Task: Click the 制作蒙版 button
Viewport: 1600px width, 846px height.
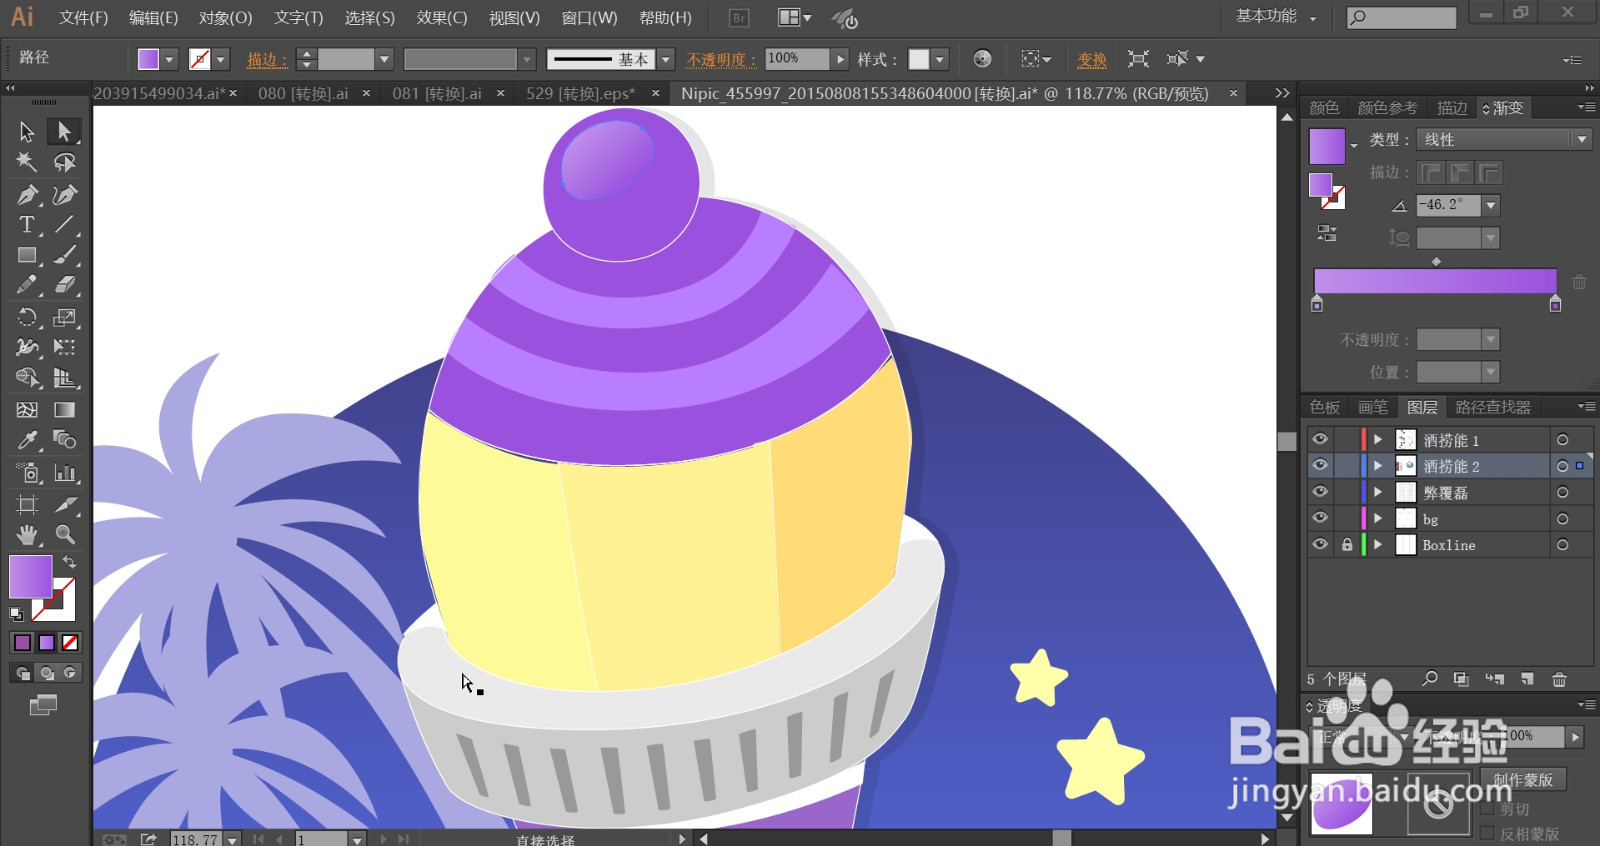Action: (x=1523, y=779)
